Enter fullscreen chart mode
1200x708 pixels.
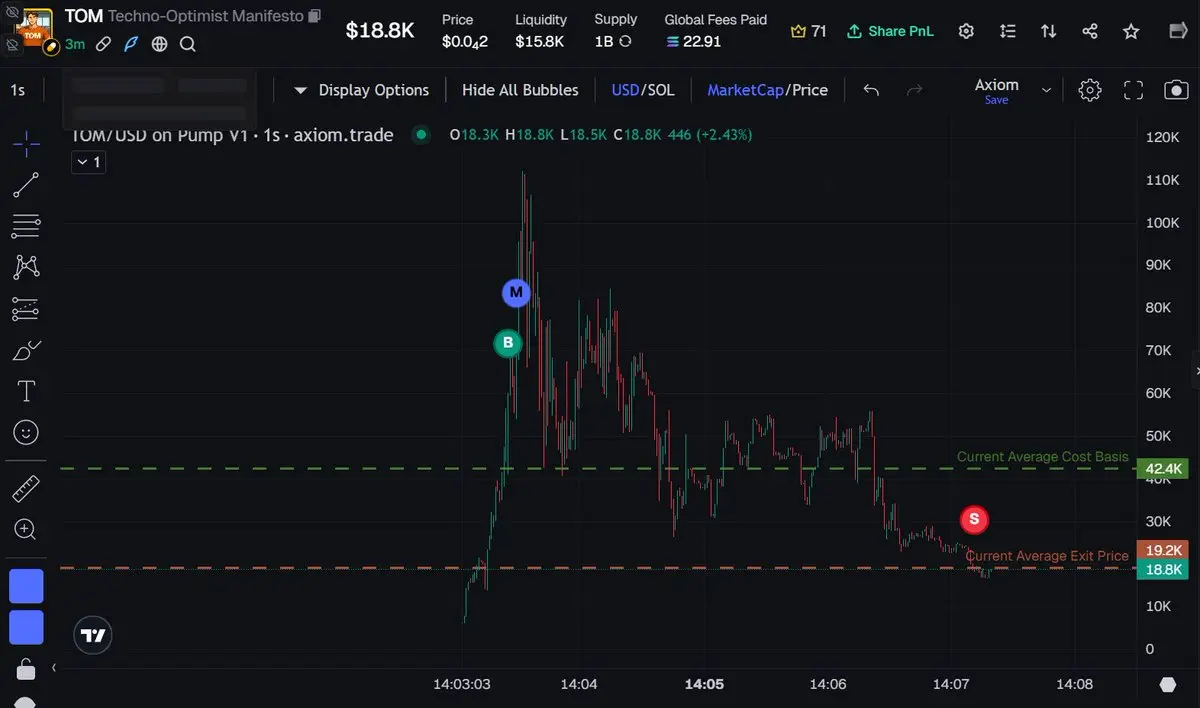1133,90
